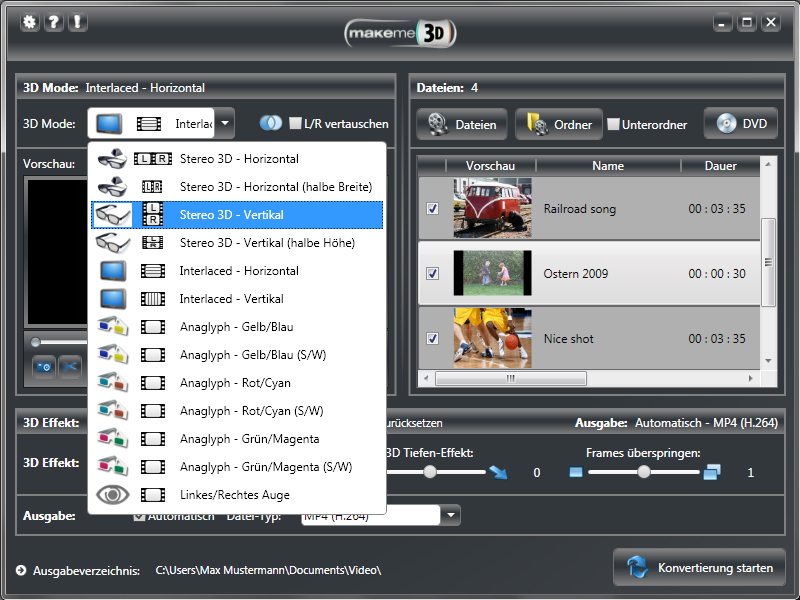Click the blue arrow depth effect icon
This screenshot has width=800, height=600.
pos(497,473)
